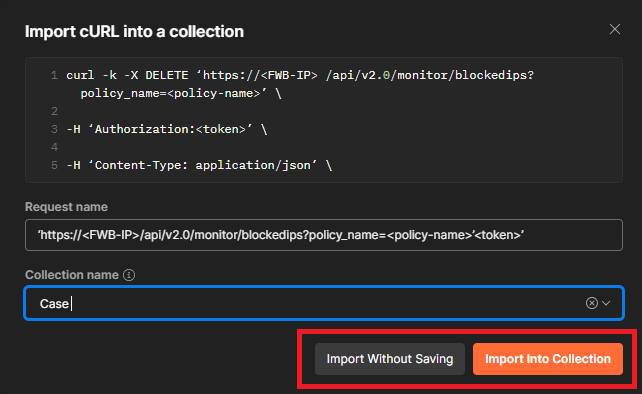The height and width of the screenshot is (394, 642).
Task: Open the Collection name dropdown chevron
Action: tap(606, 303)
